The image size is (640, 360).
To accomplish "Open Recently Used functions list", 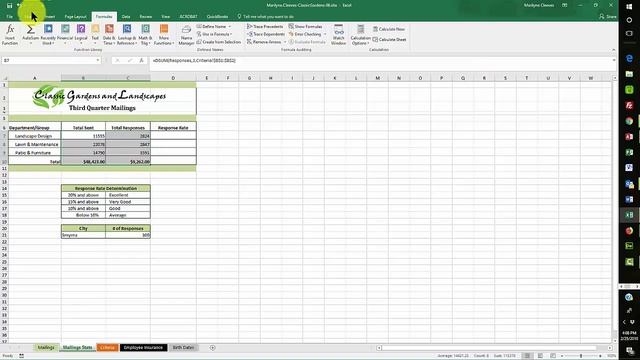I will coord(48,35).
